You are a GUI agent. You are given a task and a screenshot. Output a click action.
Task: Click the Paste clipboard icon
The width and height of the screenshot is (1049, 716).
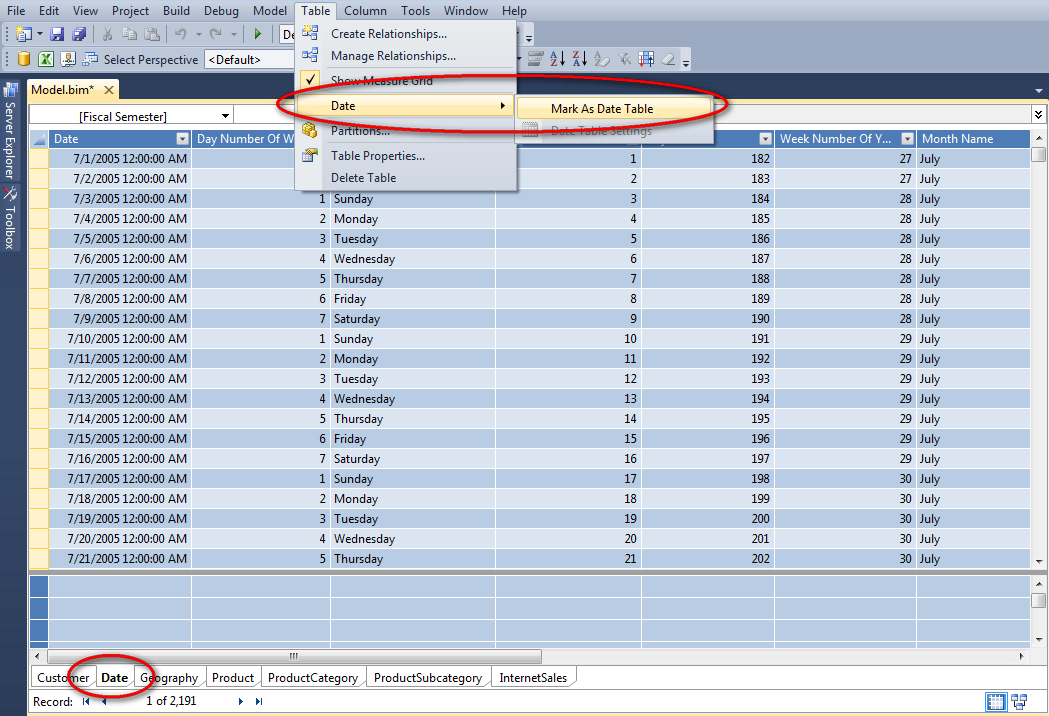click(153, 33)
